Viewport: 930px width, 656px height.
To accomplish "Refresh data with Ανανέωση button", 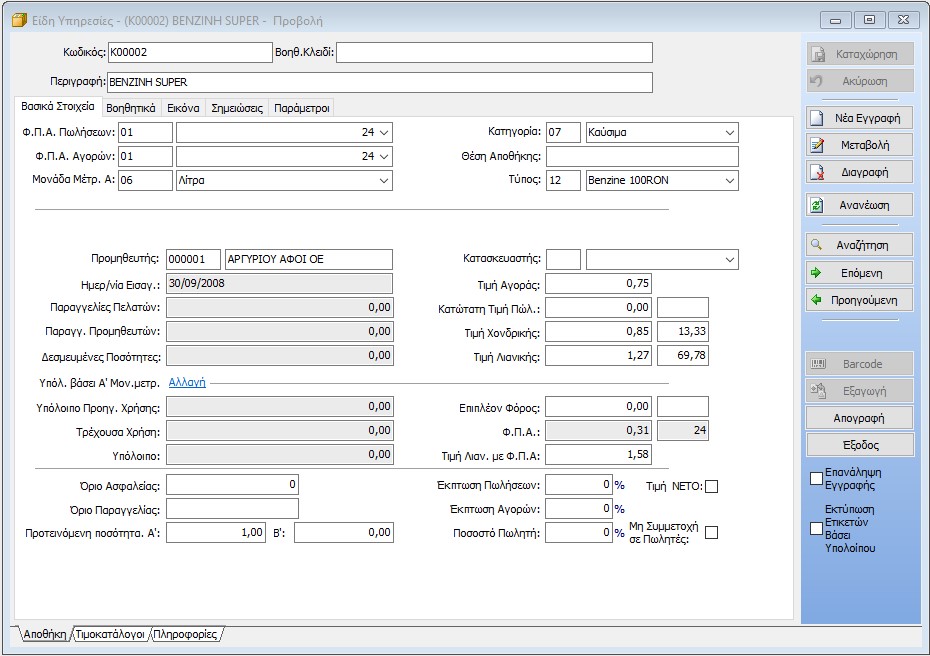I will pyautogui.click(x=859, y=205).
